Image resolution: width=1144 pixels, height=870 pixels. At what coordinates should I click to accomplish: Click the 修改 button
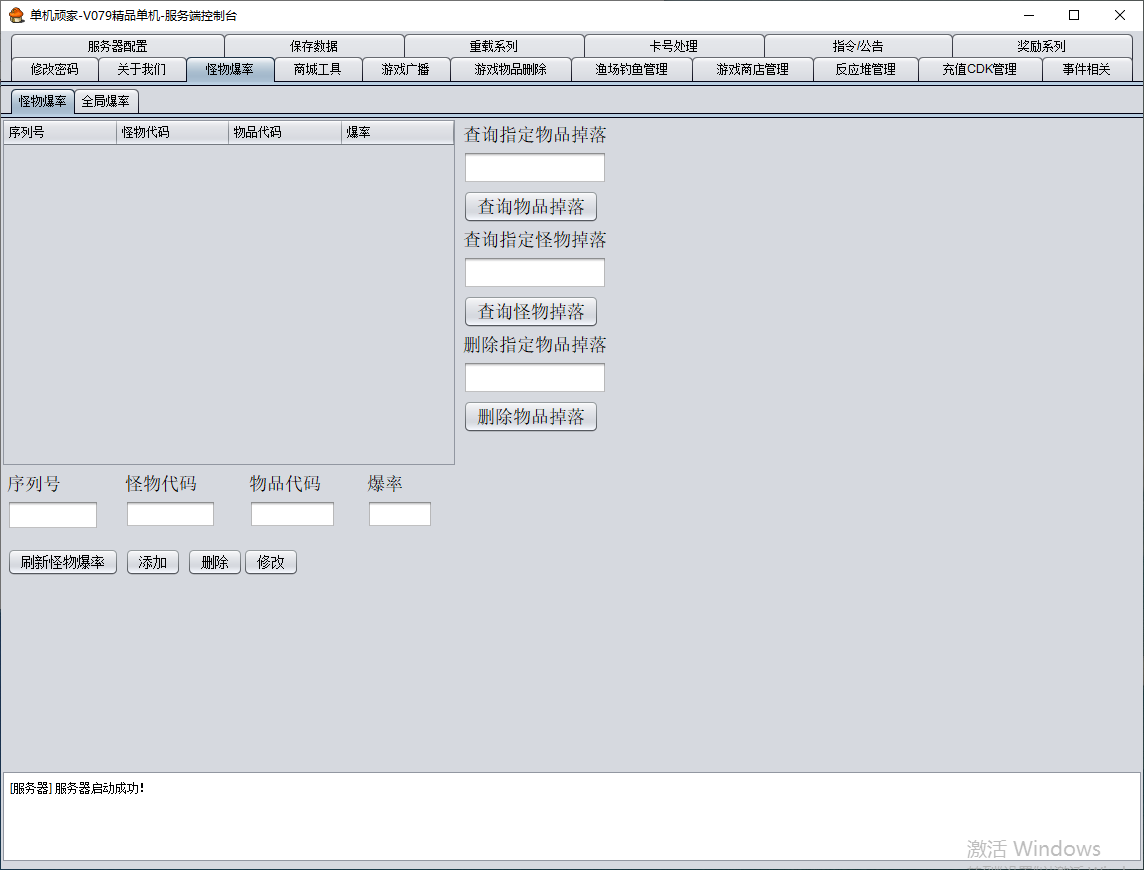point(271,562)
